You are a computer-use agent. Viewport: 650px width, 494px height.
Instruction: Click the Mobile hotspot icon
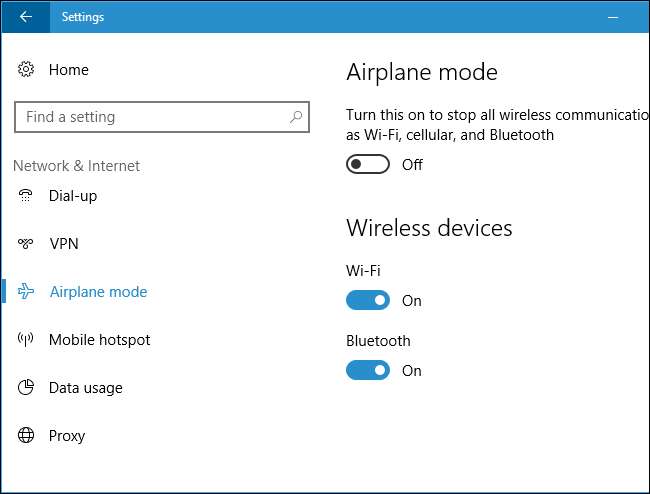[26, 340]
